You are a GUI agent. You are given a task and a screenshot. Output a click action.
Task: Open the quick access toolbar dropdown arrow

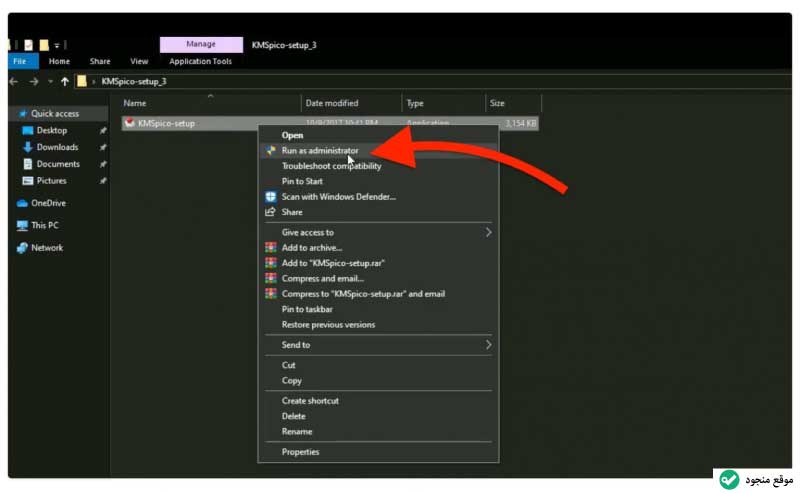tap(57, 45)
